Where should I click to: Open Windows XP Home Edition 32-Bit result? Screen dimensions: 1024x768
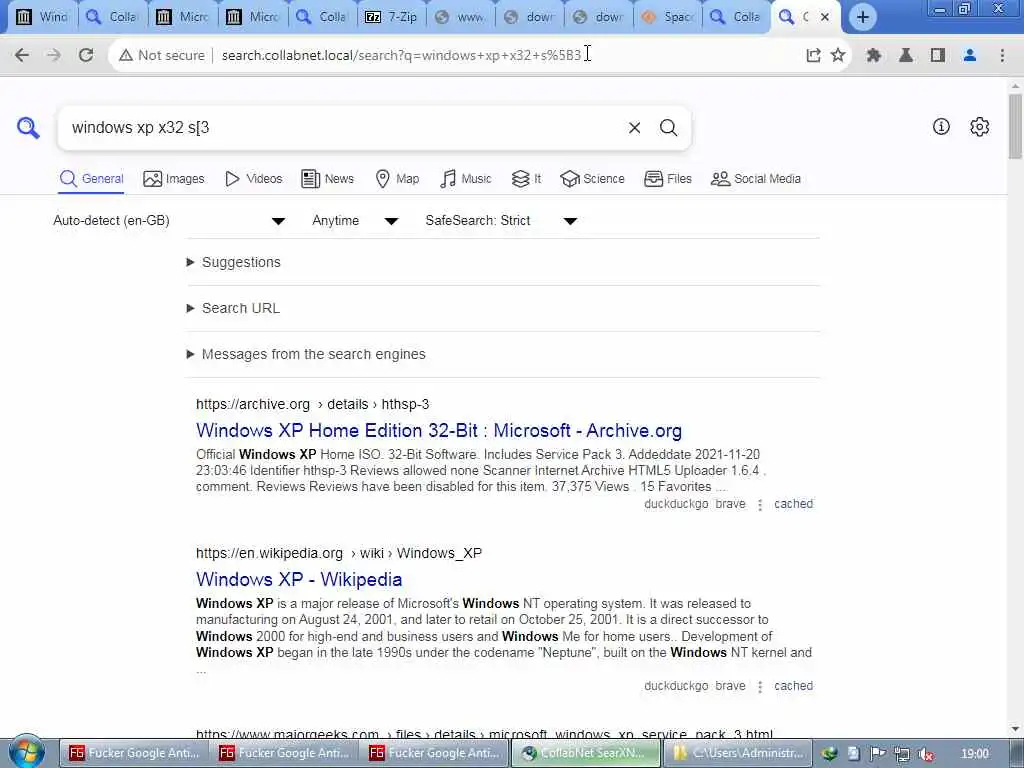pyautogui.click(x=439, y=431)
